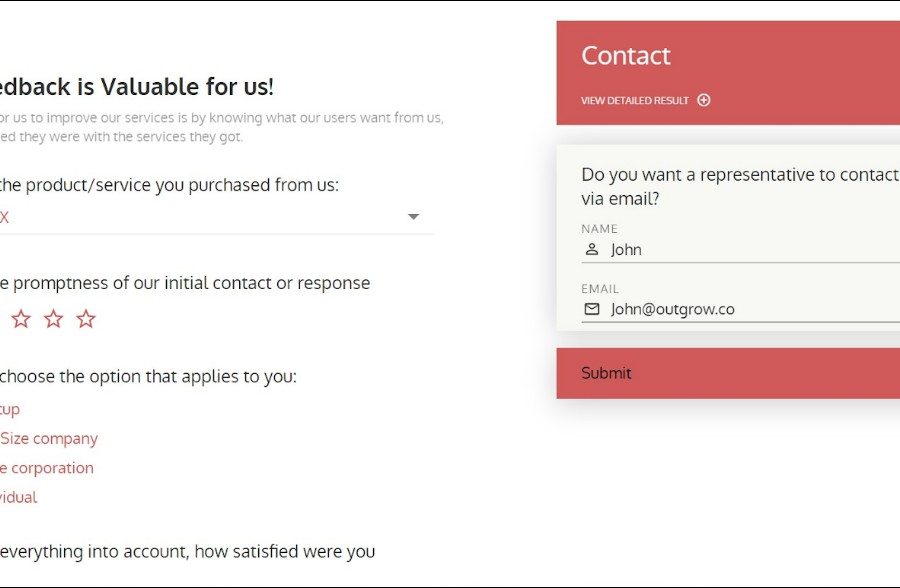
Task: Select the rightmost star in the promptness rating
Action: pyautogui.click(x=86, y=319)
